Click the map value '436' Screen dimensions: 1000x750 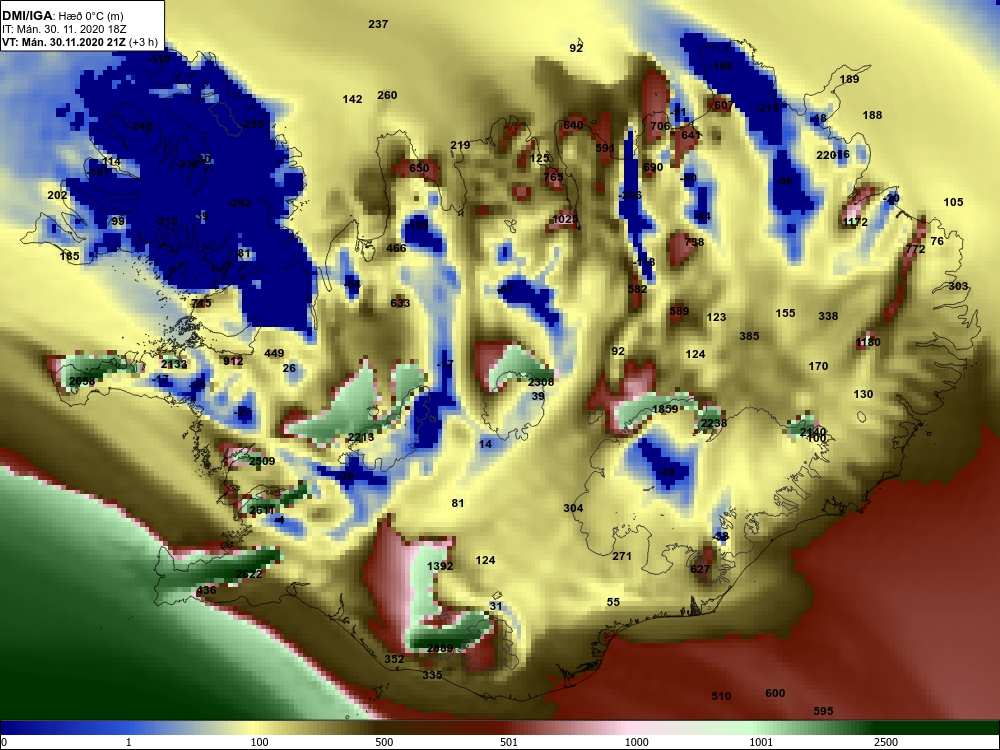click(x=206, y=590)
